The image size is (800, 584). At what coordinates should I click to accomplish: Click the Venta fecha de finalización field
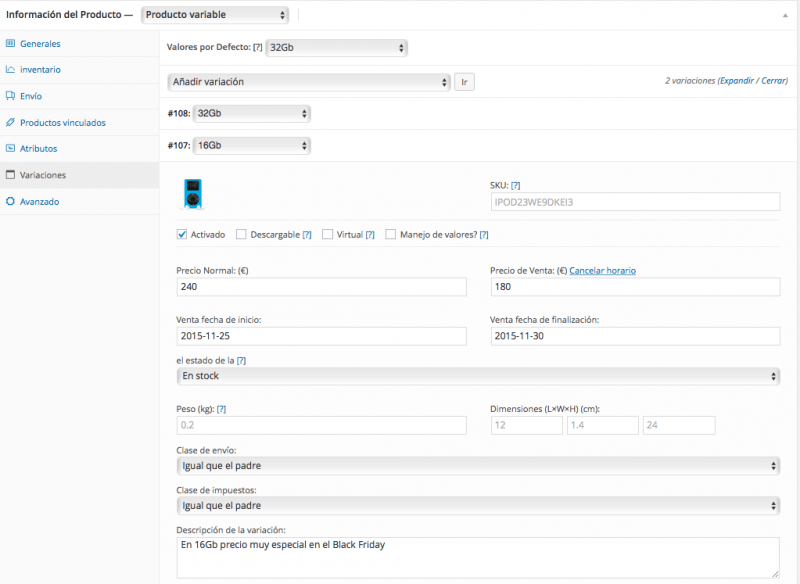(x=635, y=336)
